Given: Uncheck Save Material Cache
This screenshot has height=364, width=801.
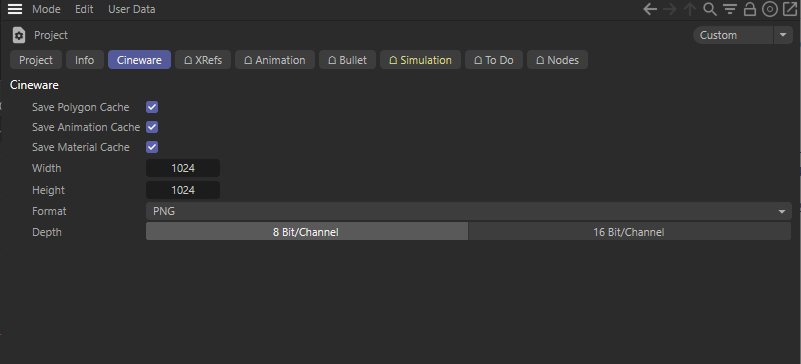Looking at the screenshot, I should point(152,147).
